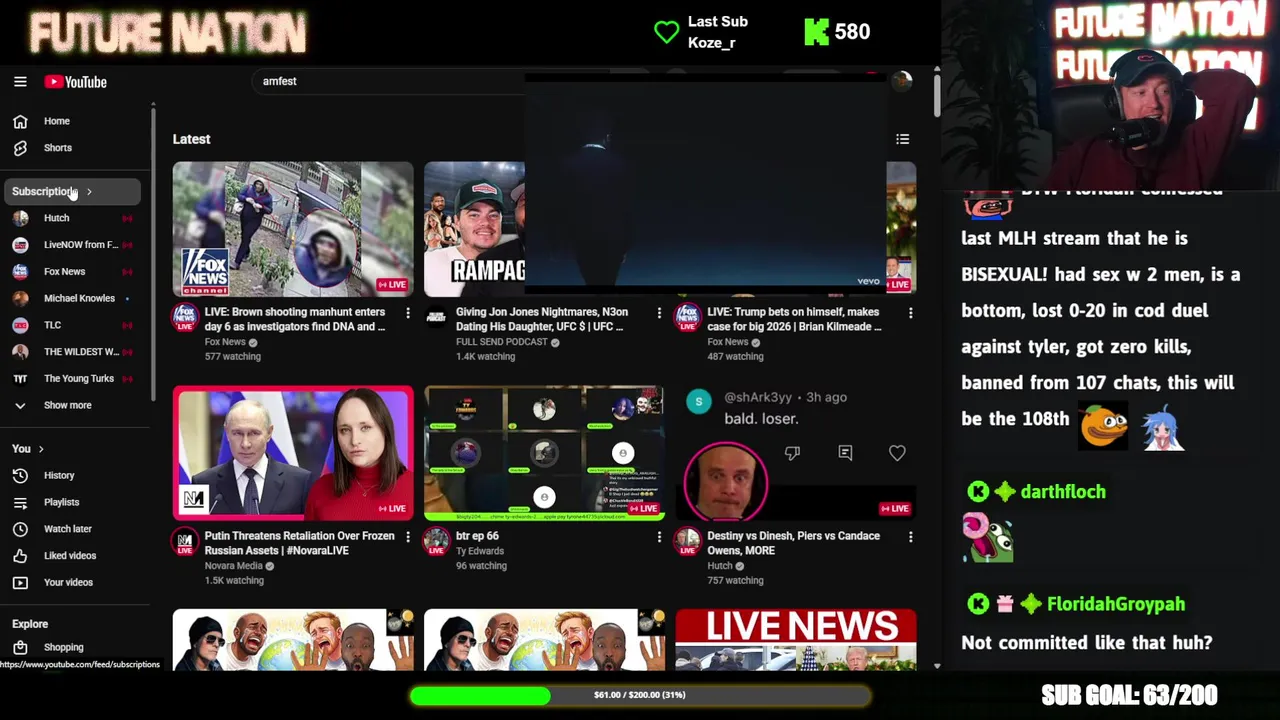
Task: Expand Show more in subscriptions list
Action: [70, 405]
